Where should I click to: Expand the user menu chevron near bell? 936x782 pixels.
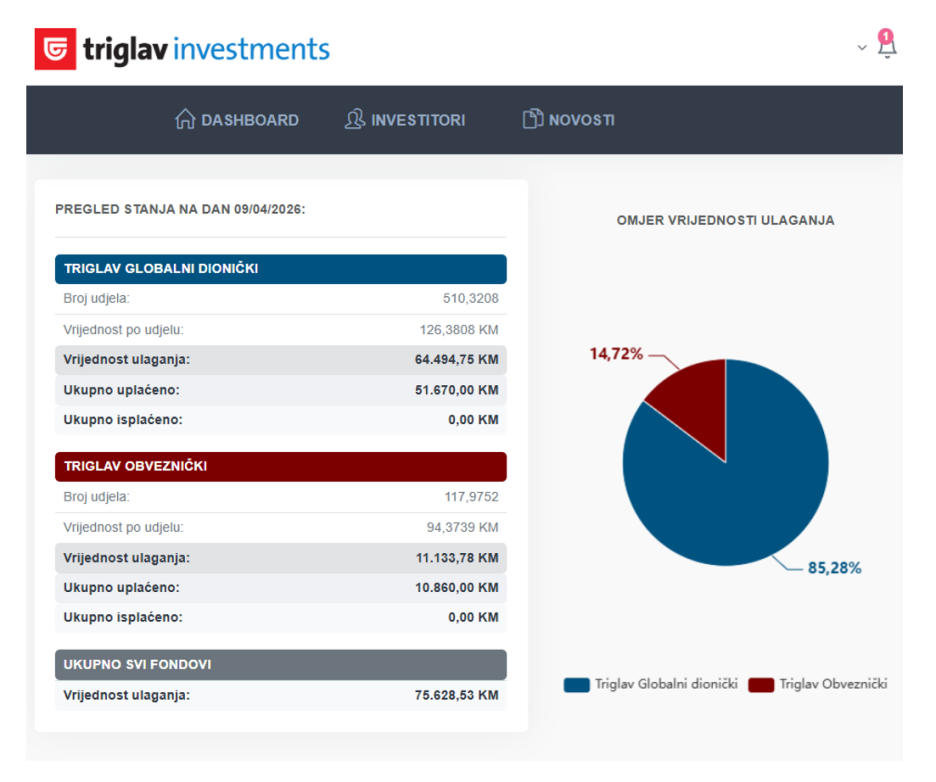tap(861, 48)
